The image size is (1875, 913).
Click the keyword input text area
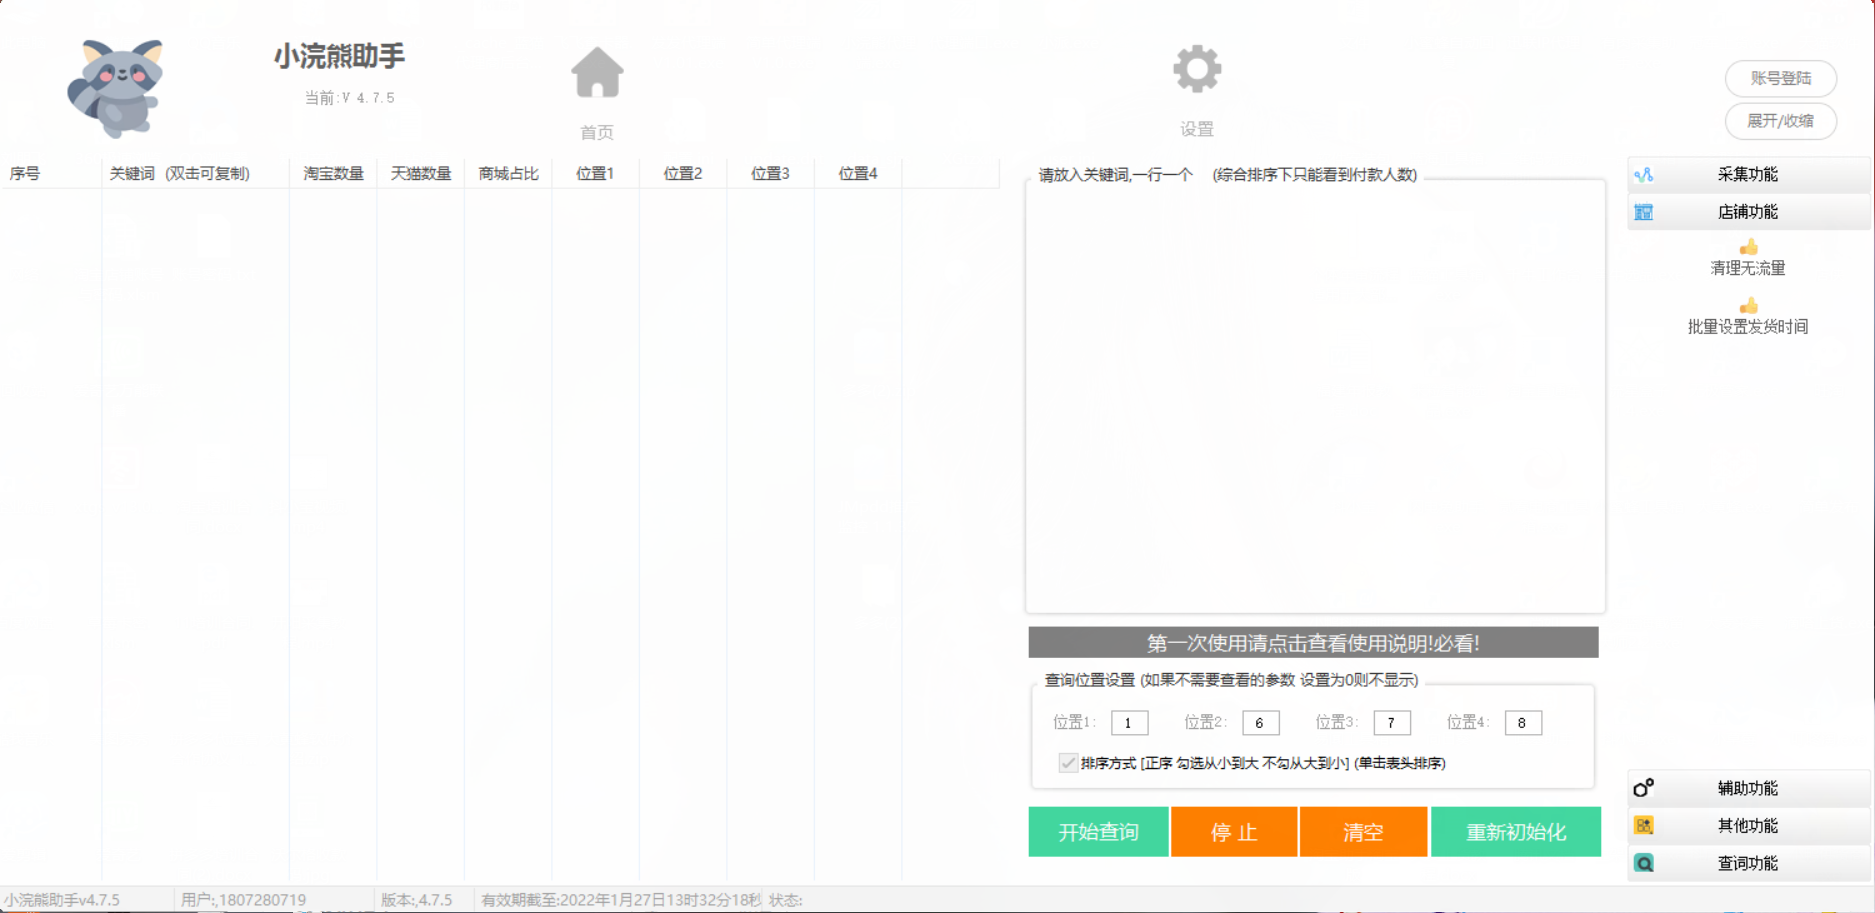point(1315,400)
